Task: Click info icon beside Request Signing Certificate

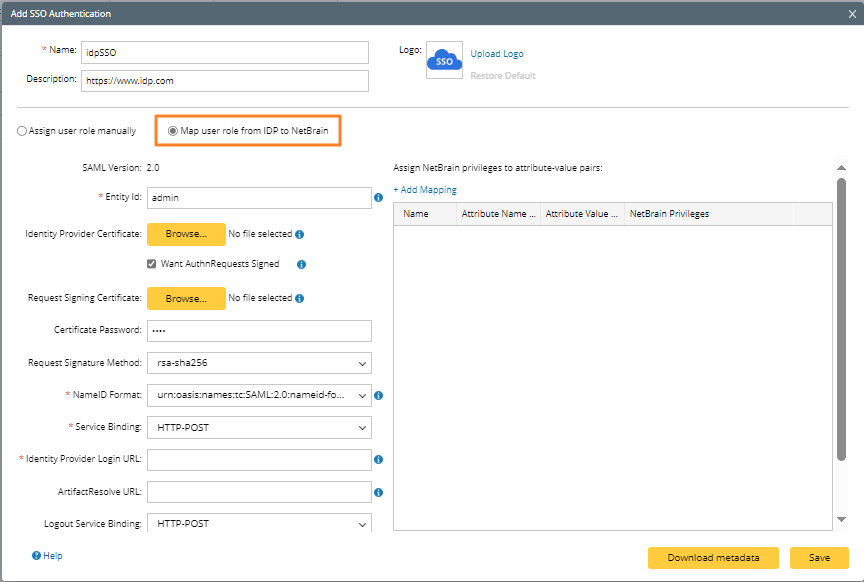Action: (x=300, y=298)
